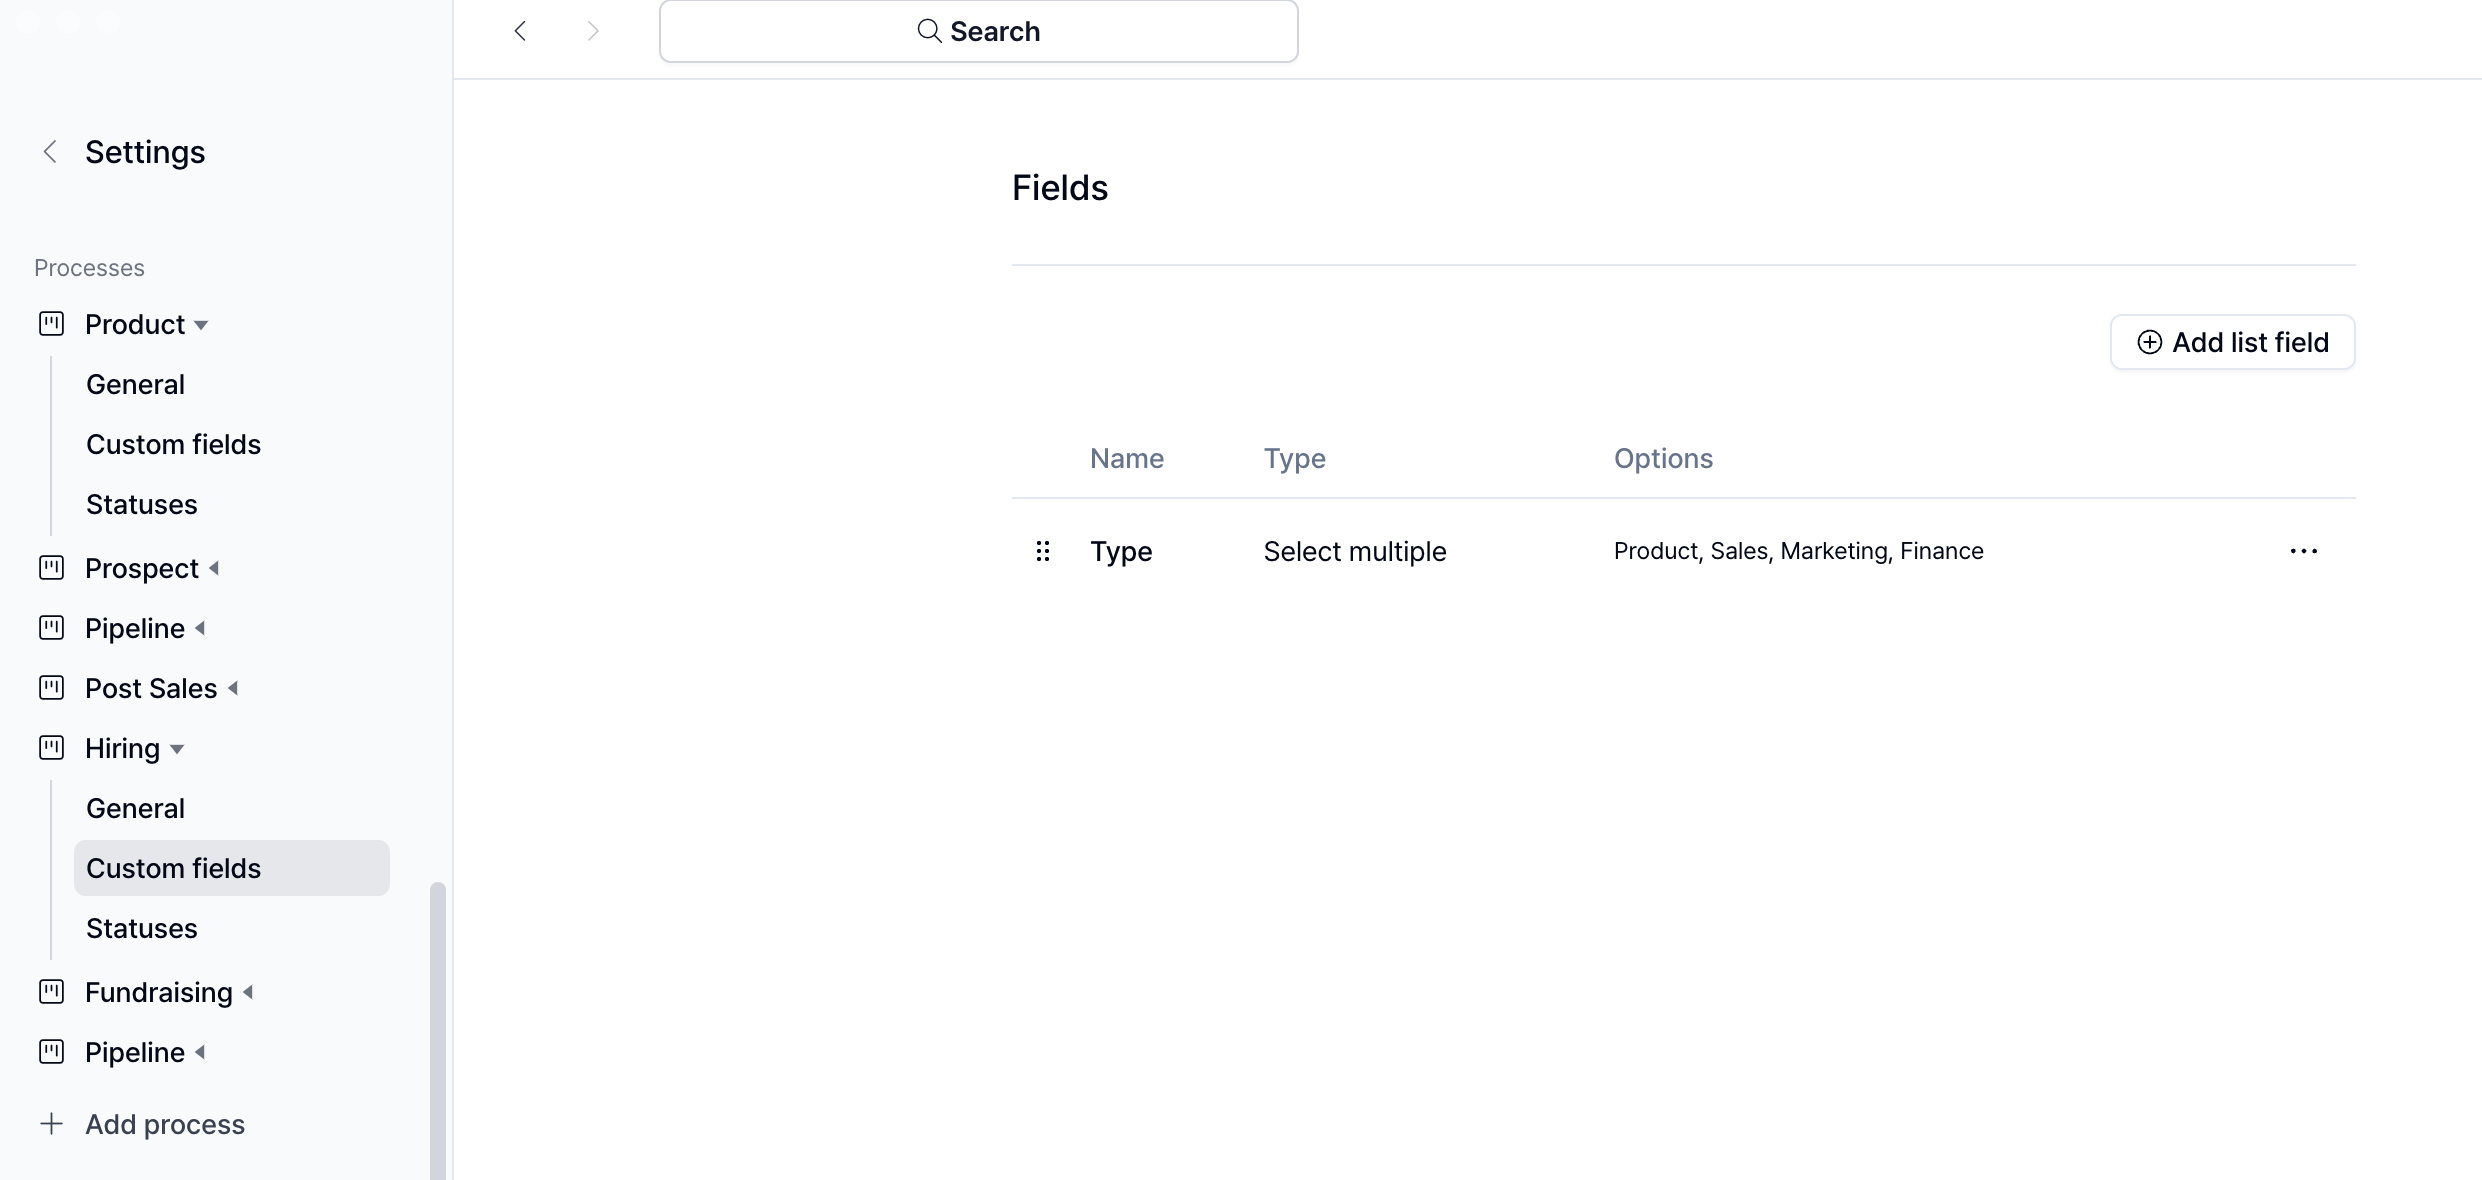Click the forward navigation arrow
The width and height of the screenshot is (2482, 1180).
click(x=593, y=31)
